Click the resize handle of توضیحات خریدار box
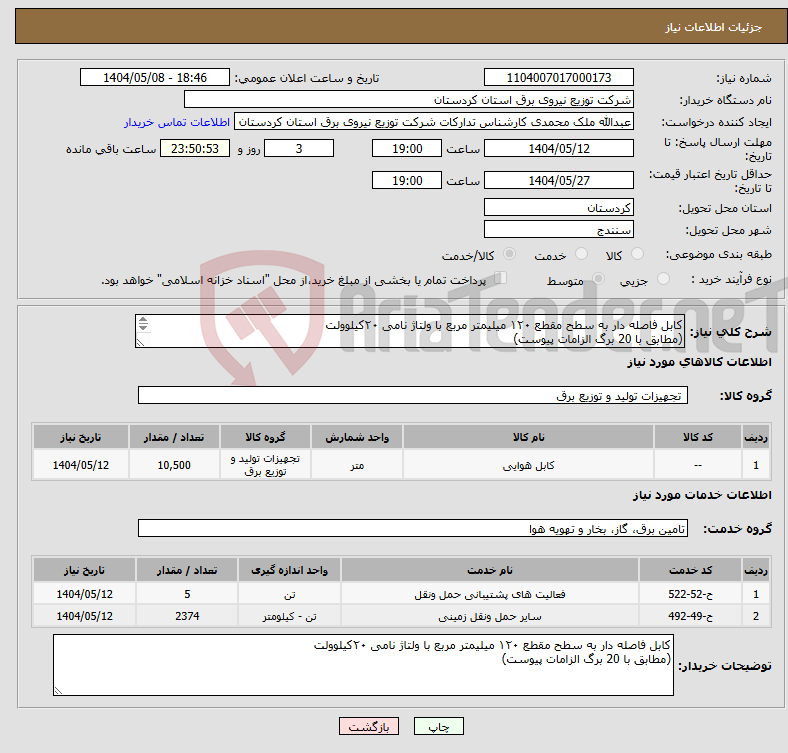The image size is (788, 753). click(x=58, y=691)
